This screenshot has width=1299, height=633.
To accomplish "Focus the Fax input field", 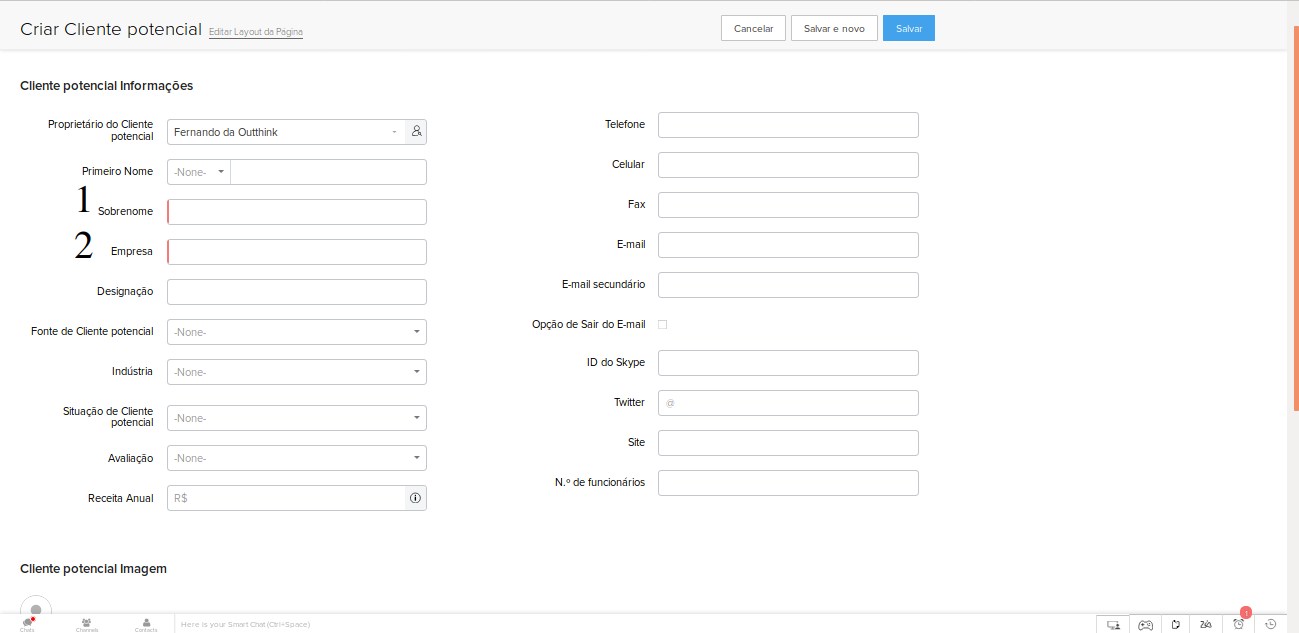I will tap(788, 205).
